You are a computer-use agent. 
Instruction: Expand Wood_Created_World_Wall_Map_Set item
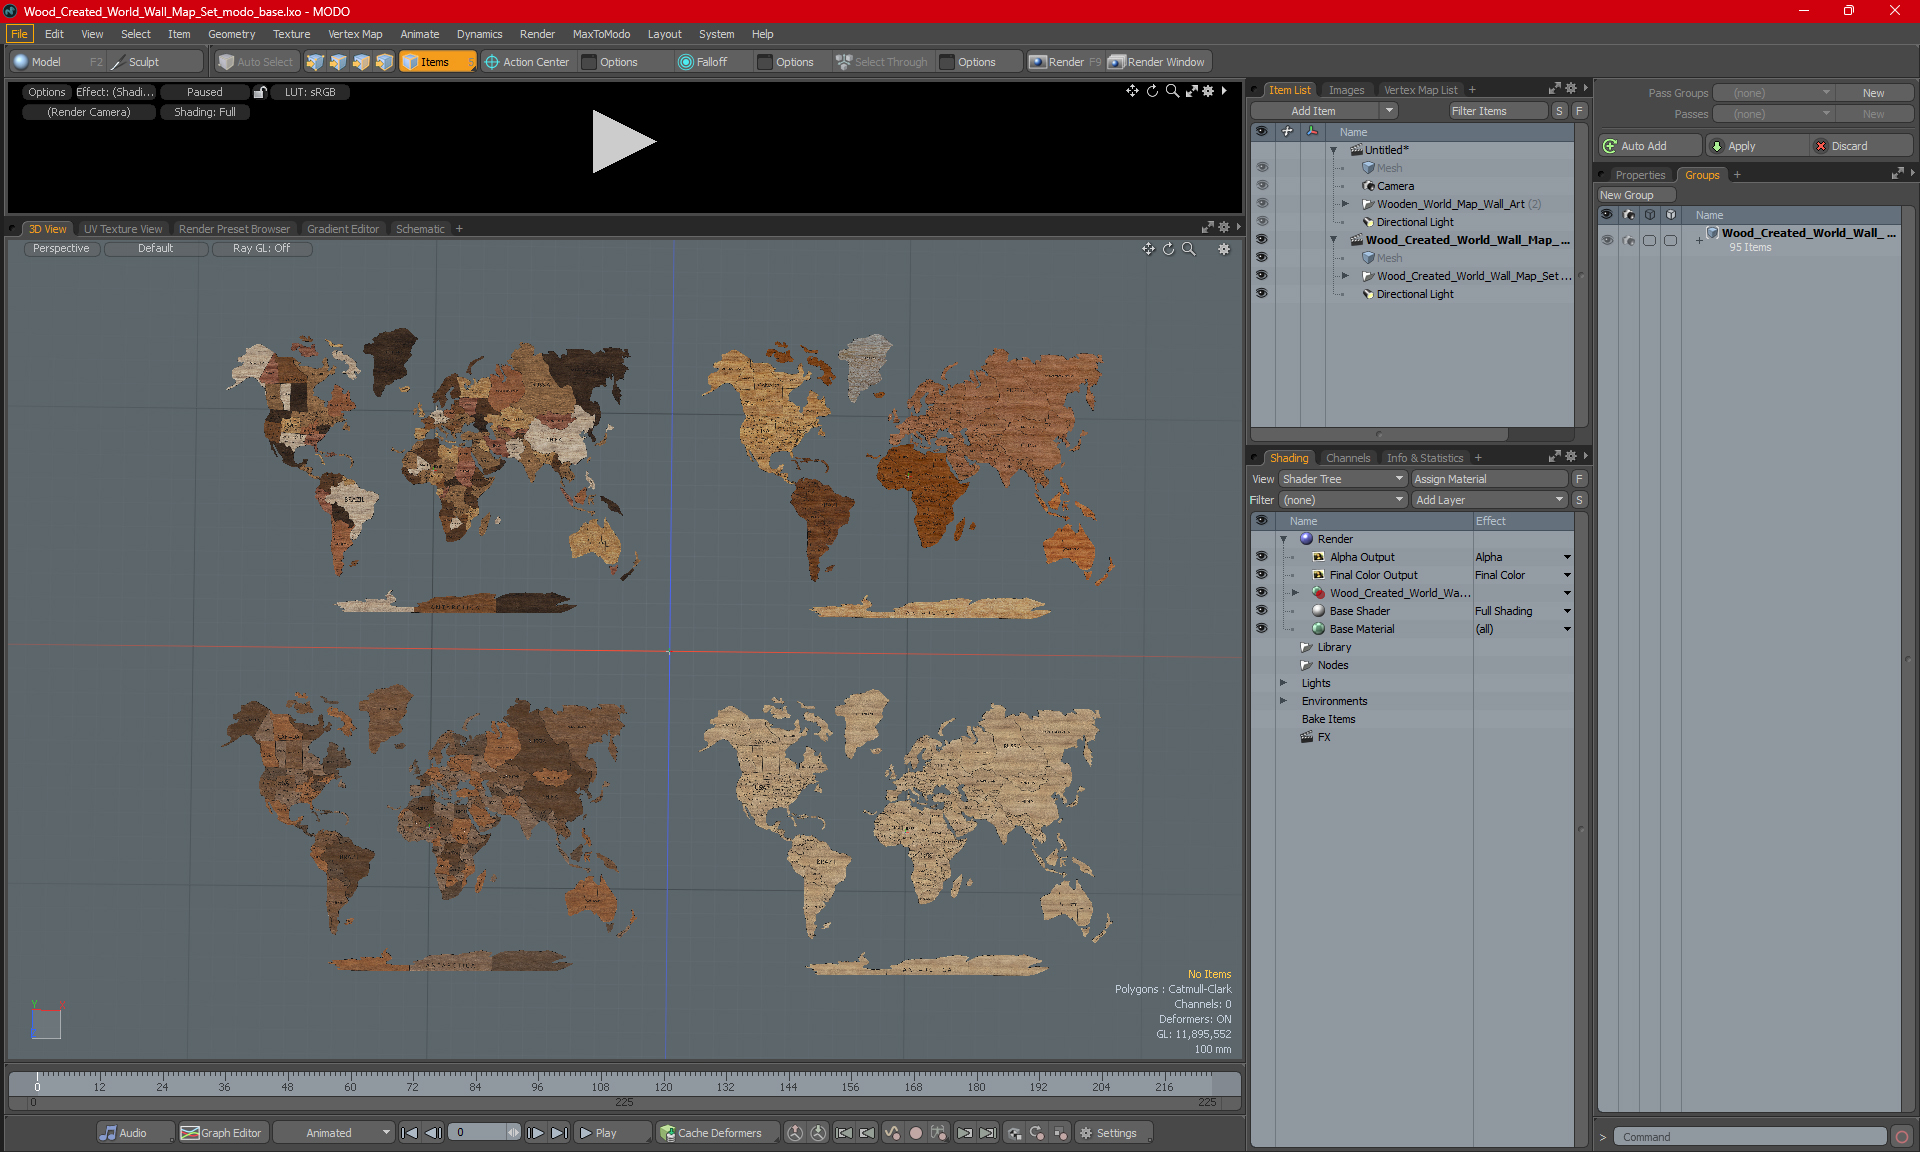click(1345, 276)
